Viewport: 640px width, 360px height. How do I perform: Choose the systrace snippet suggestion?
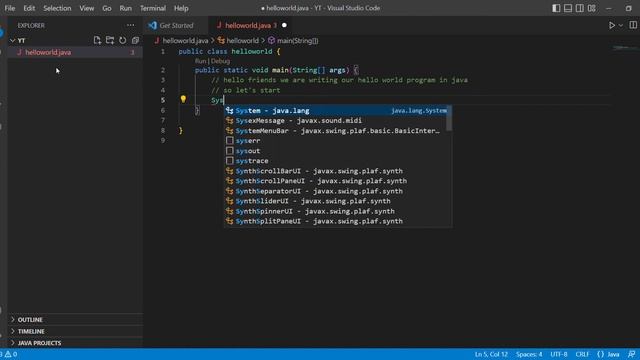(x=336, y=161)
